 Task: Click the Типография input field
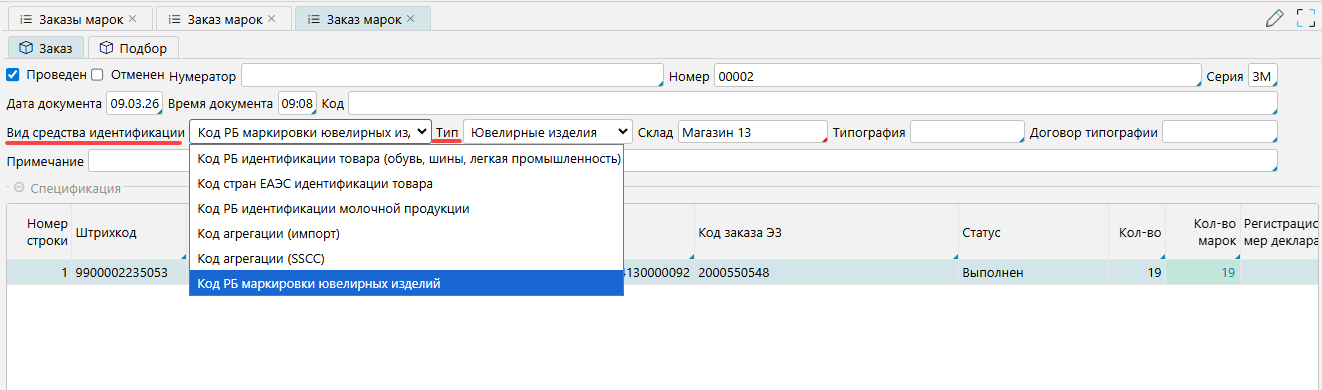[968, 132]
